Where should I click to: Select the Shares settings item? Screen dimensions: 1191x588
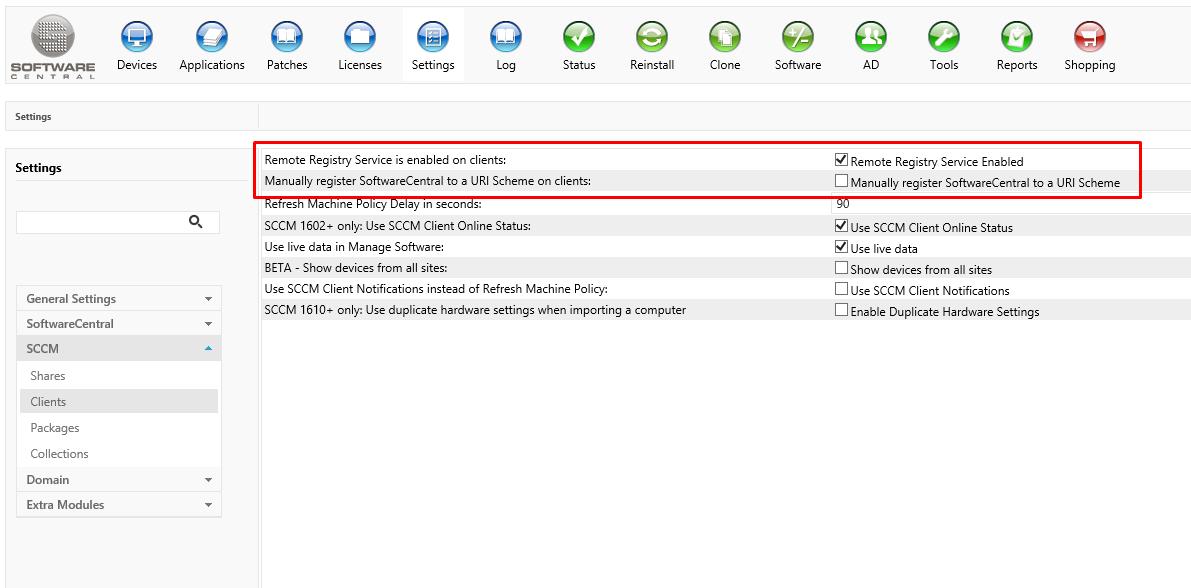[48, 376]
